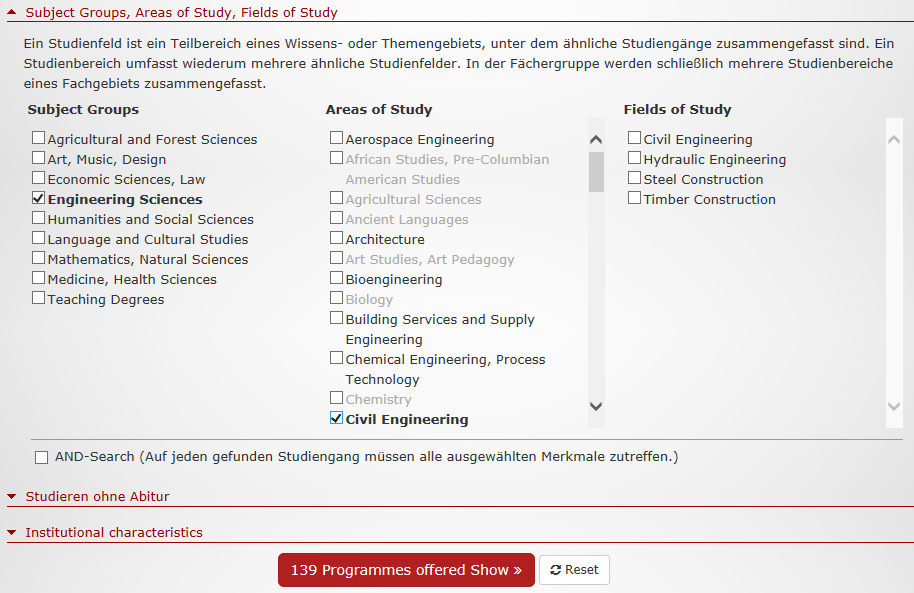Image resolution: width=914 pixels, height=593 pixels.
Task: Select Timber Construction field of study
Action: point(634,198)
